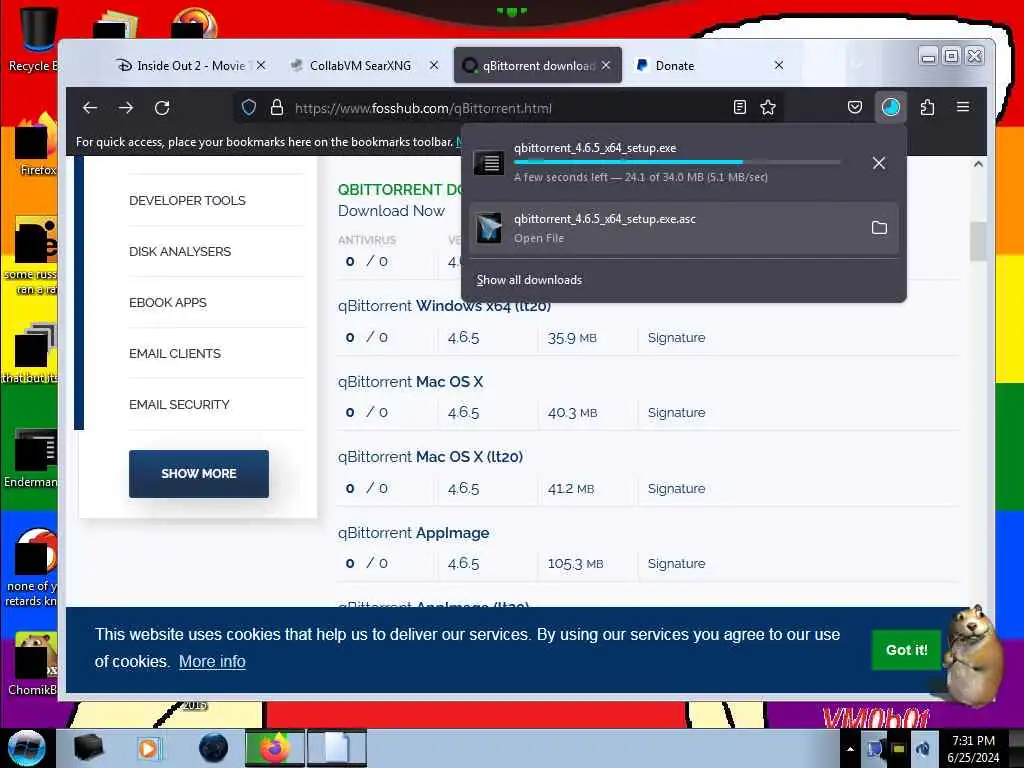Open the list all tabs dropdown arrow
1024x768 pixels.
click(857, 65)
